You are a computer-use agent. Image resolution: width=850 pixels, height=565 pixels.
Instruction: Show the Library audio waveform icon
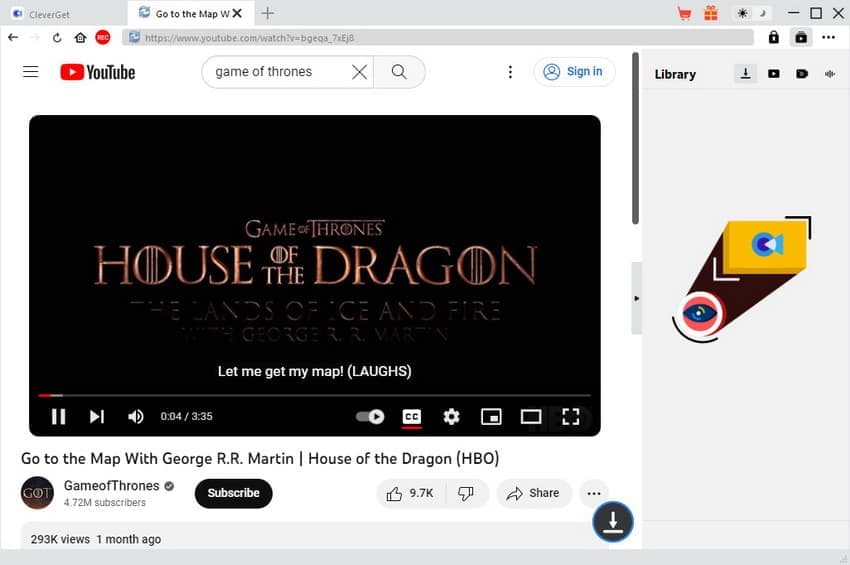click(830, 74)
